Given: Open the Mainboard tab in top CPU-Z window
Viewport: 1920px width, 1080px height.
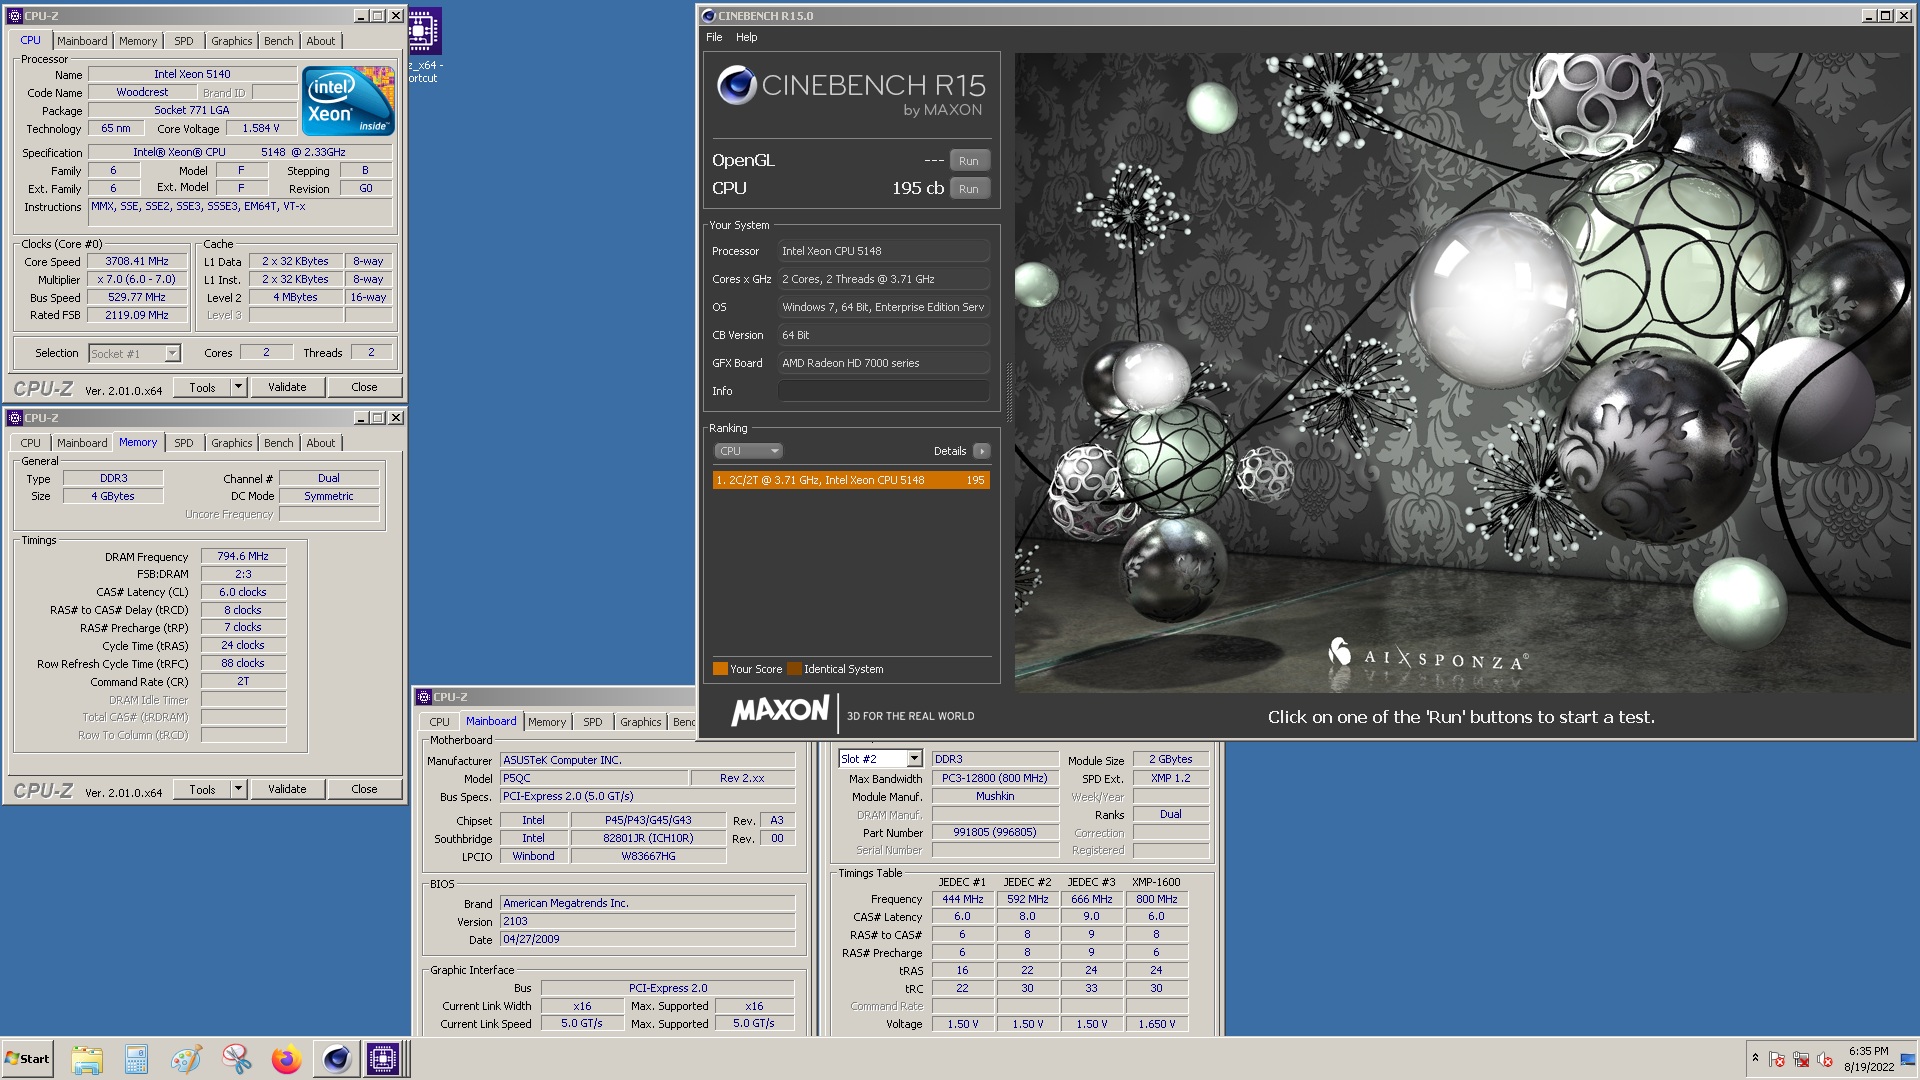Looking at the screenshot, I should click(x=82, y=41).
